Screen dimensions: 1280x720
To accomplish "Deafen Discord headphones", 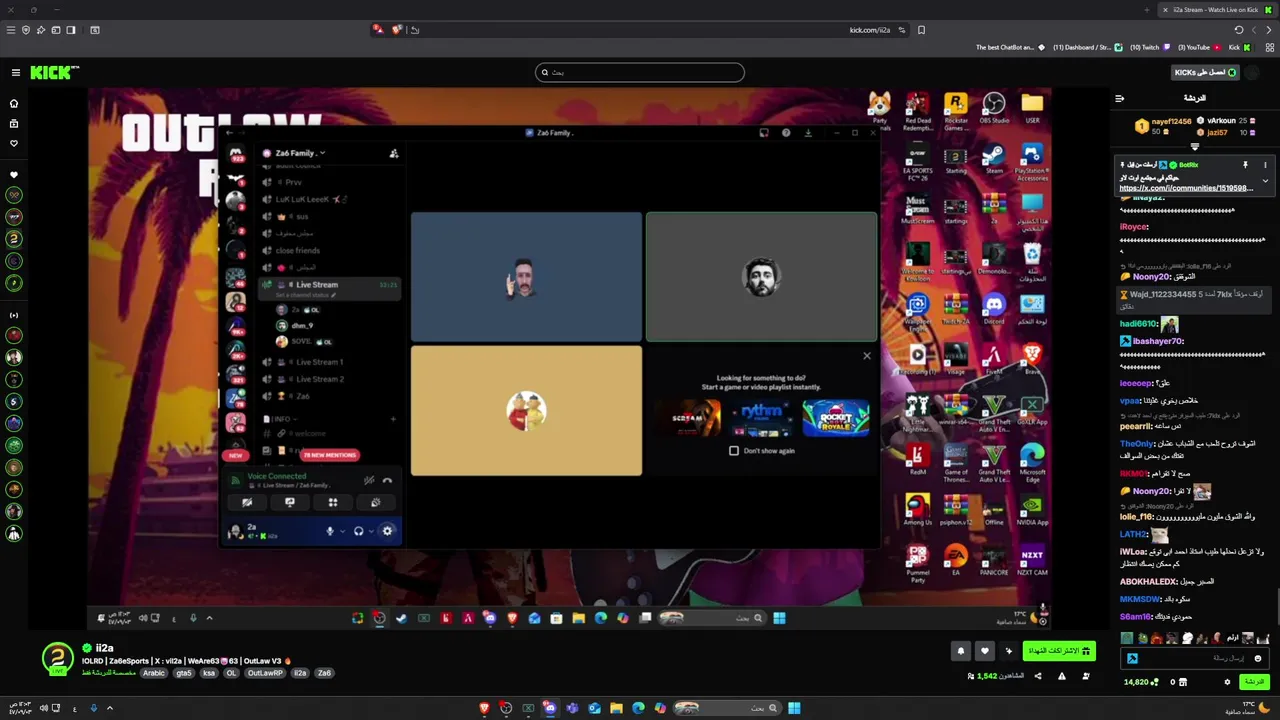I will coord(358,531).
